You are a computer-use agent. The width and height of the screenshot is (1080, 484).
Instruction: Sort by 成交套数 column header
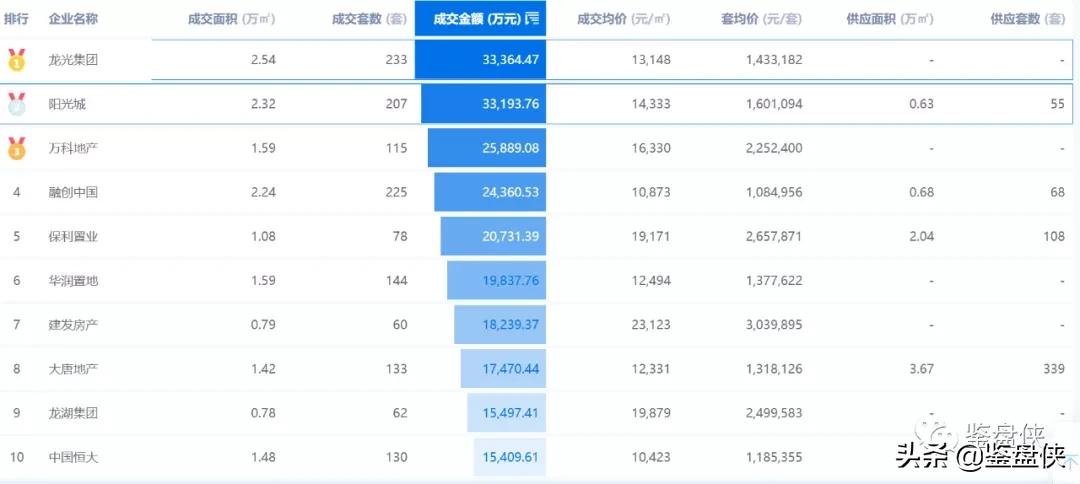[x=369, y=19]
